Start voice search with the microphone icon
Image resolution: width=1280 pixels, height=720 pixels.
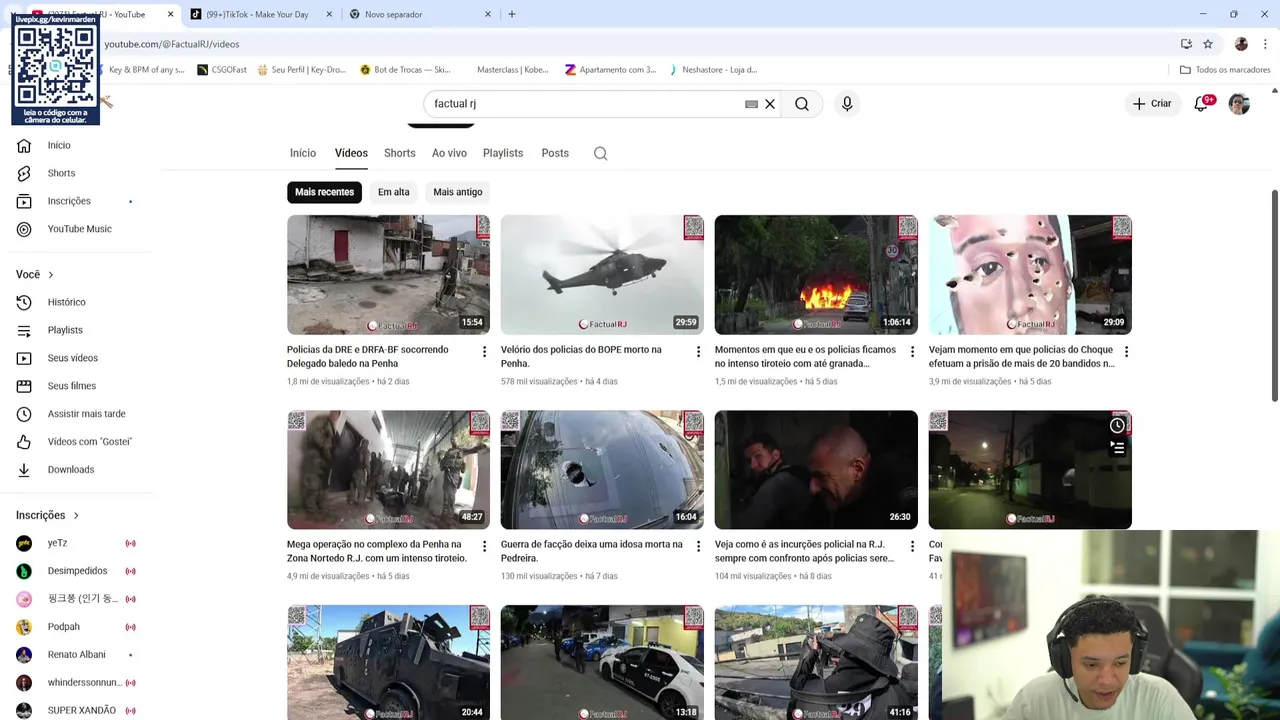pyautogui.click(x=847, y=104)
